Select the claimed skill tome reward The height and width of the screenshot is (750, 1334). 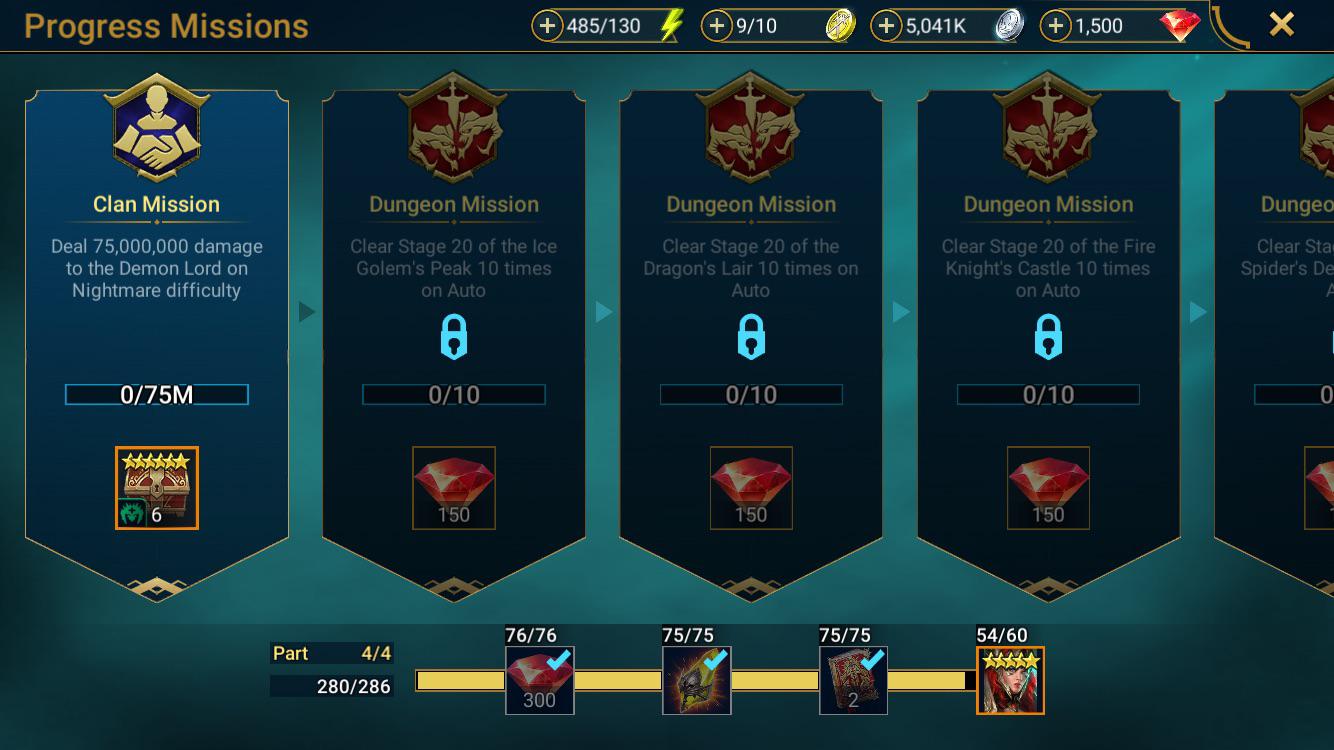pyautogui.click(x=853, y=681)
